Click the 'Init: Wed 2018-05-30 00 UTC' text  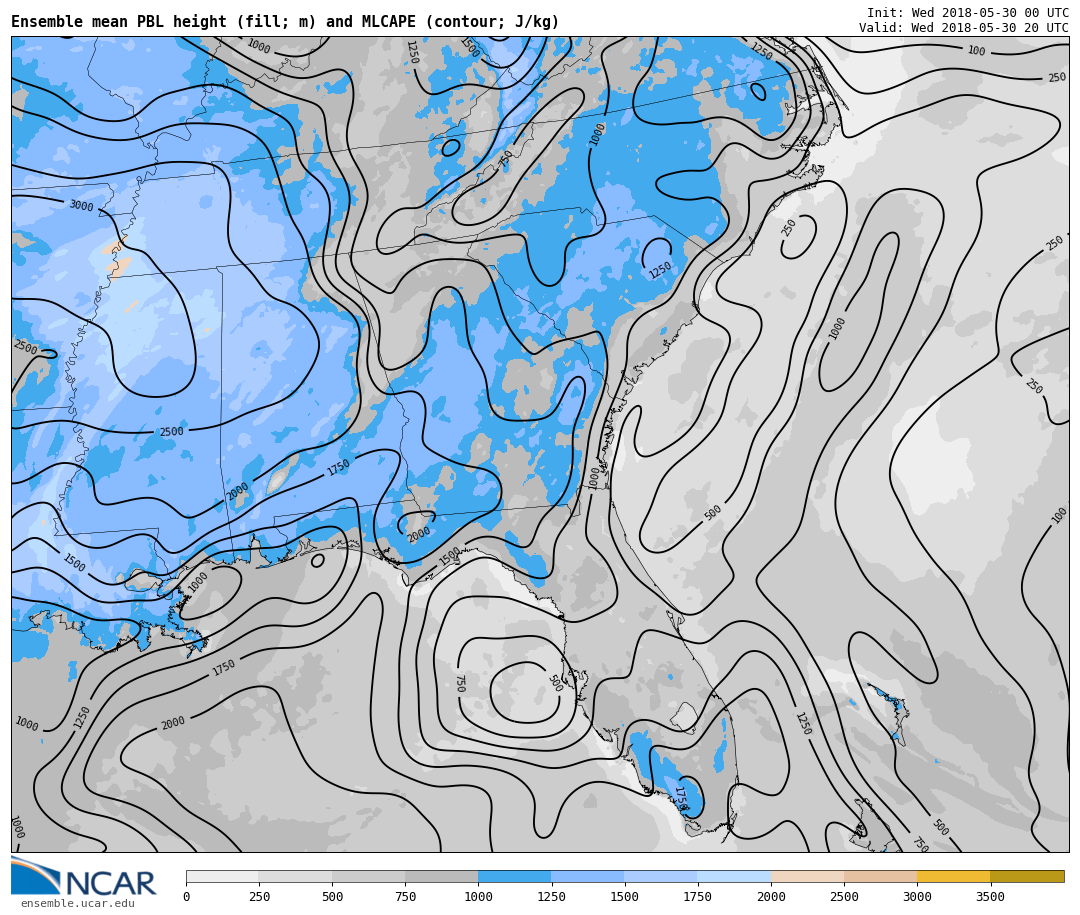[968, 12]
